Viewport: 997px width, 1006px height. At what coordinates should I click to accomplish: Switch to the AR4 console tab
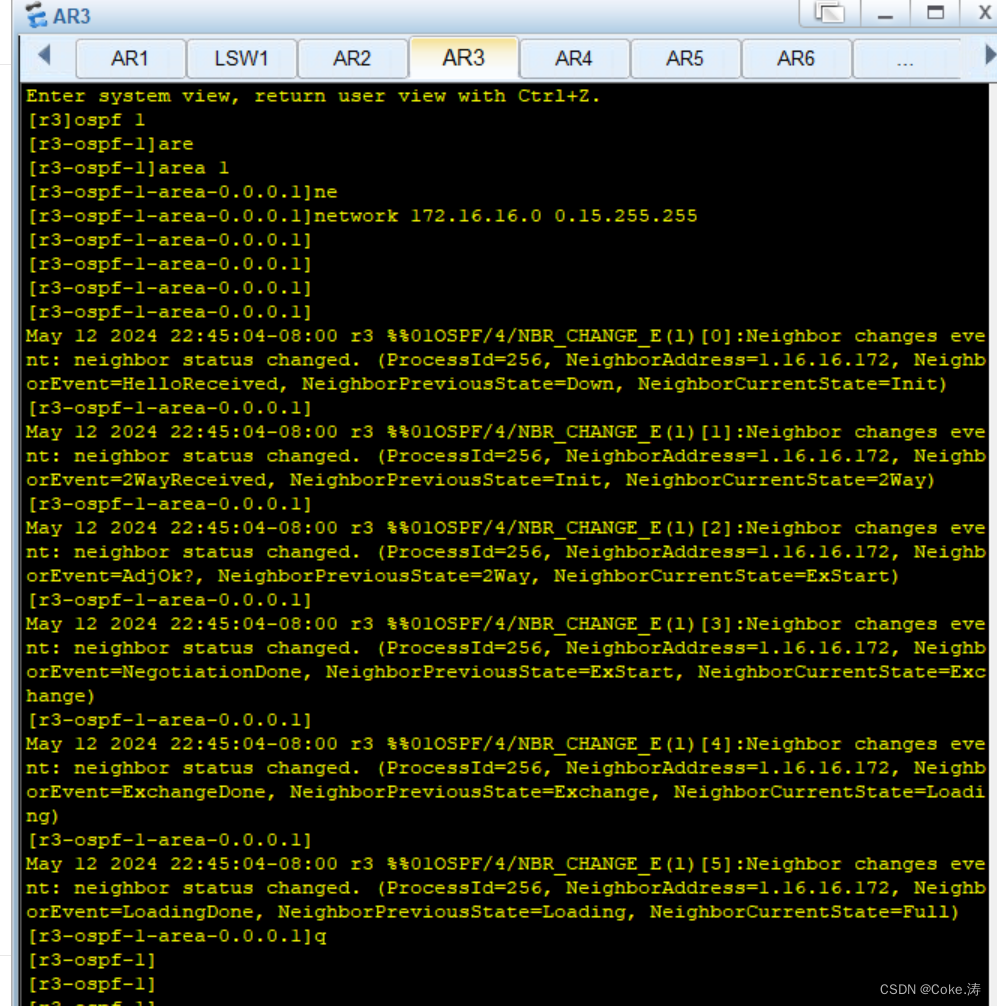pyautogui.click(x=574, y=59)
